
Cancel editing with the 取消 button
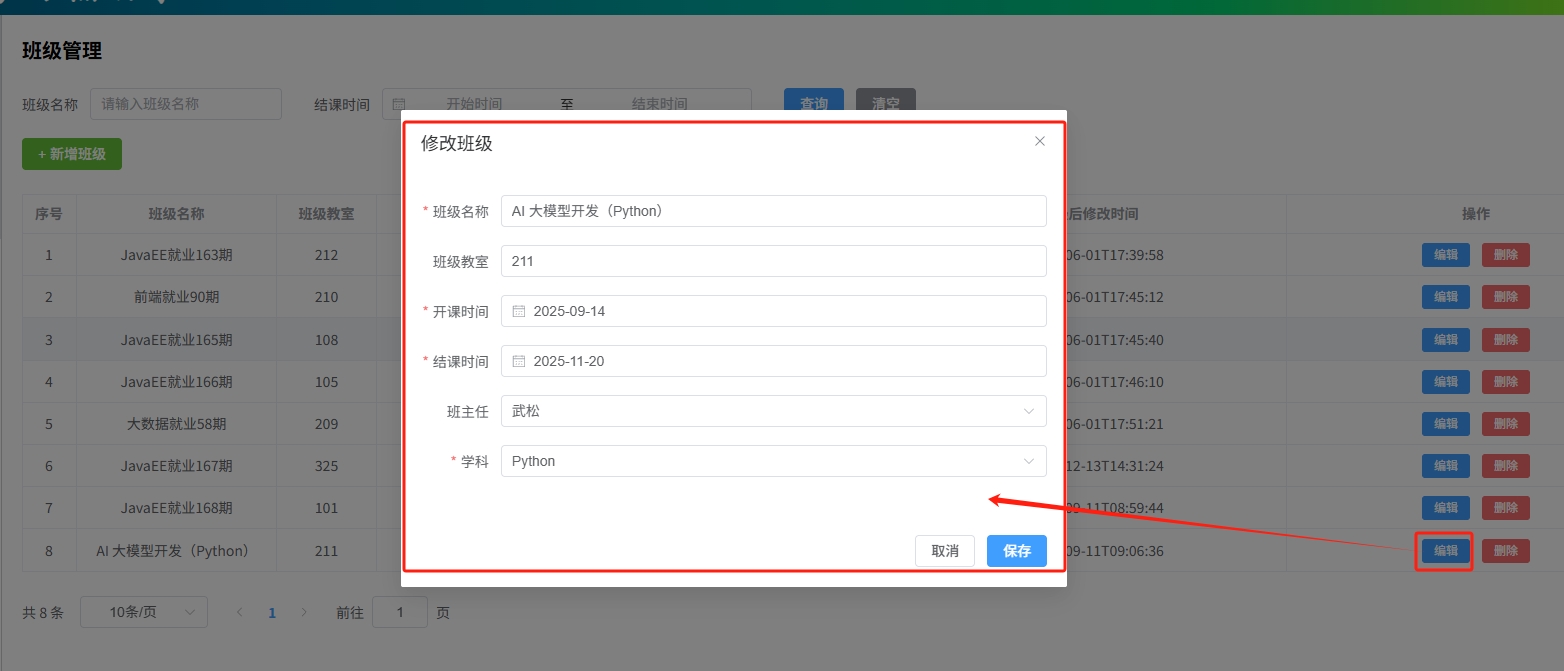coord(944,551)
